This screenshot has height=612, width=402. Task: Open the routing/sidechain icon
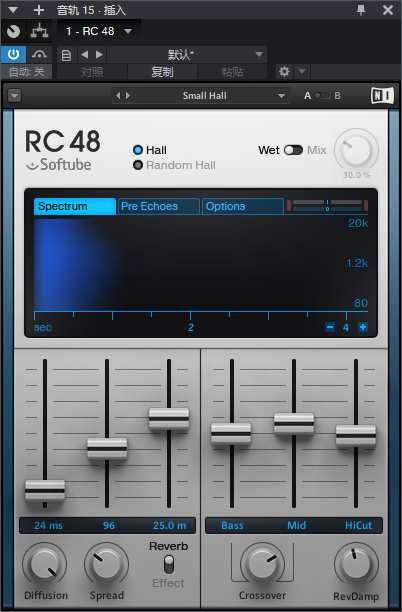(39, 31)
